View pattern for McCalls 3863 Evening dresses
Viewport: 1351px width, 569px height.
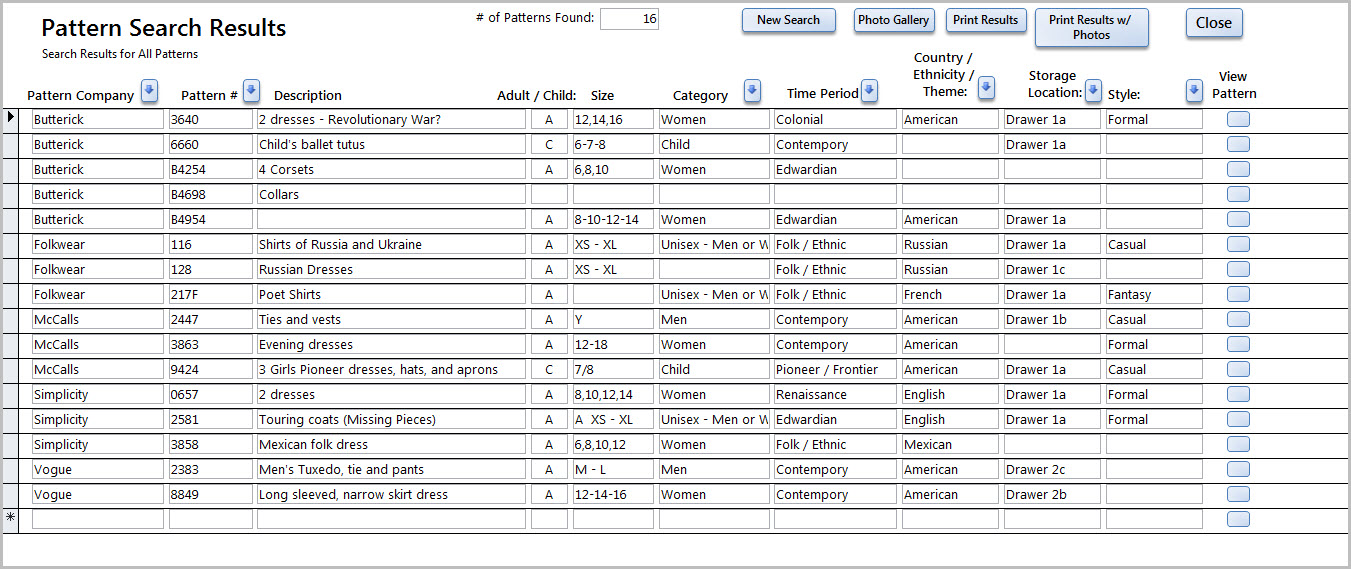[x=1238, y=345]
